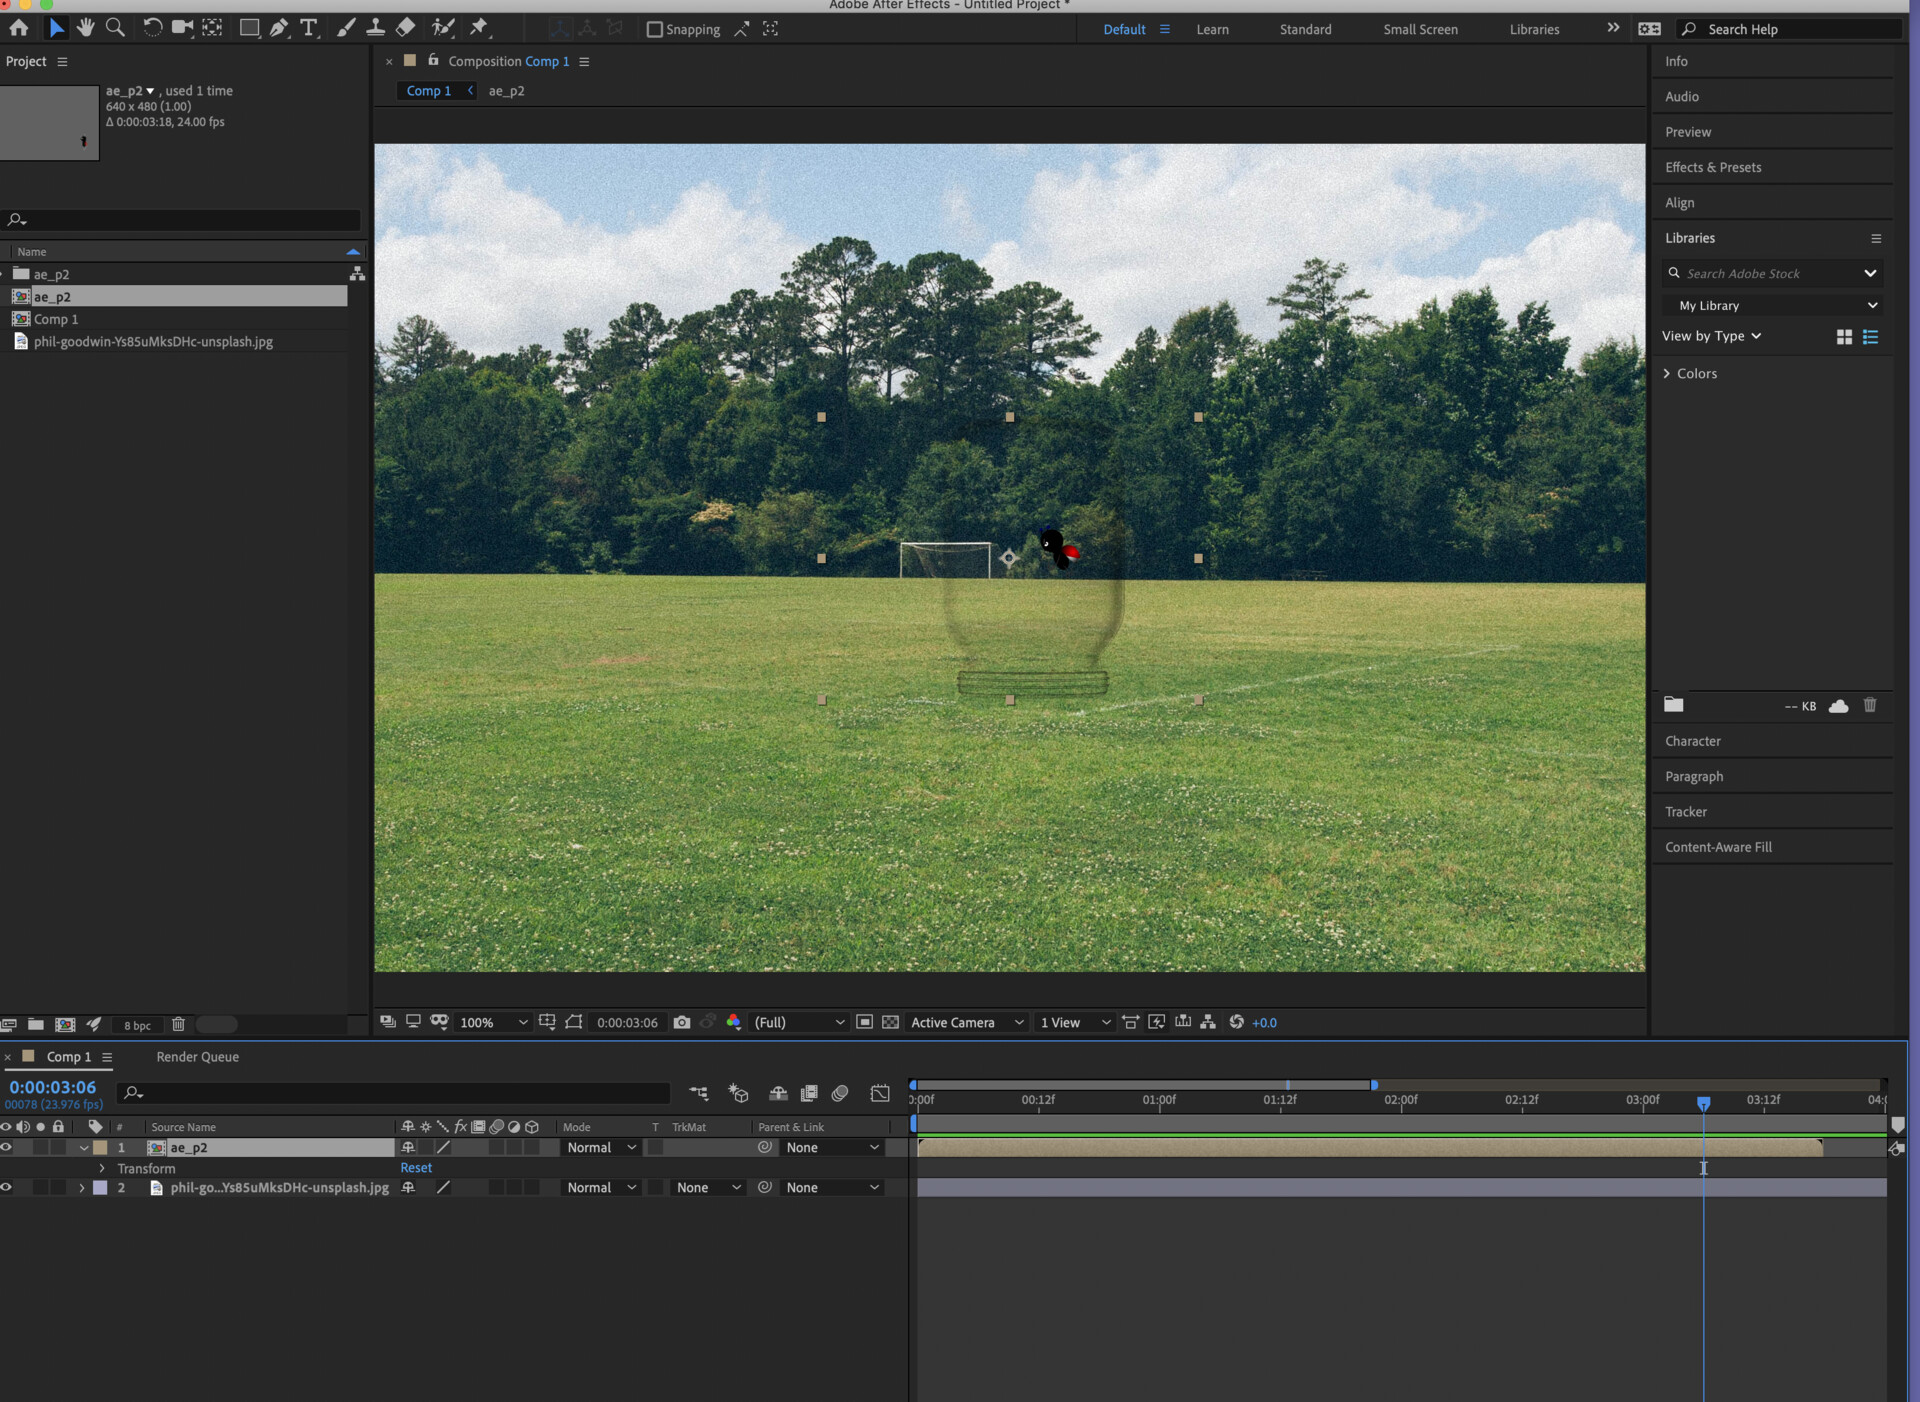Open the magnification ratio dropdown

tap(490, 1022)
